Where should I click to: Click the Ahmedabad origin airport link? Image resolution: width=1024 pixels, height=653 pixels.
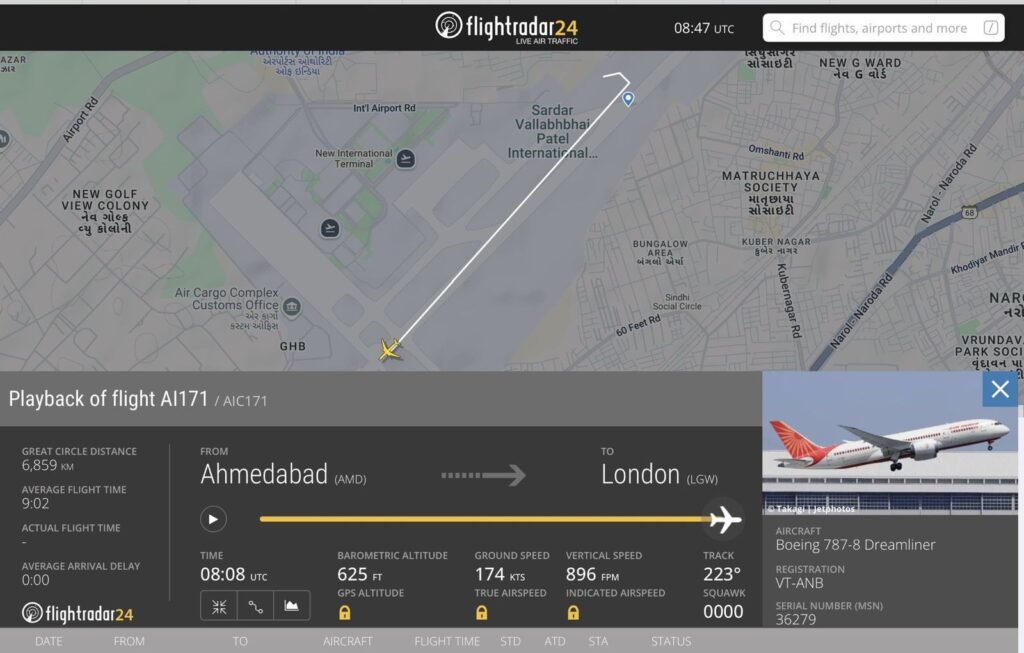[265, 475]
